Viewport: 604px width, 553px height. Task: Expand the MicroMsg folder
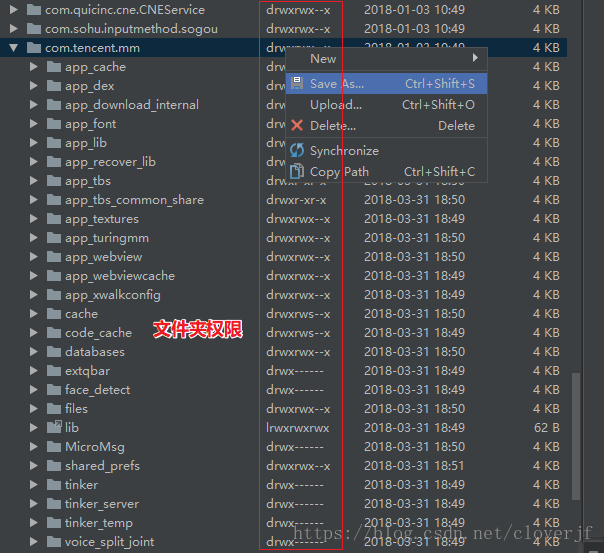[34, 447]
